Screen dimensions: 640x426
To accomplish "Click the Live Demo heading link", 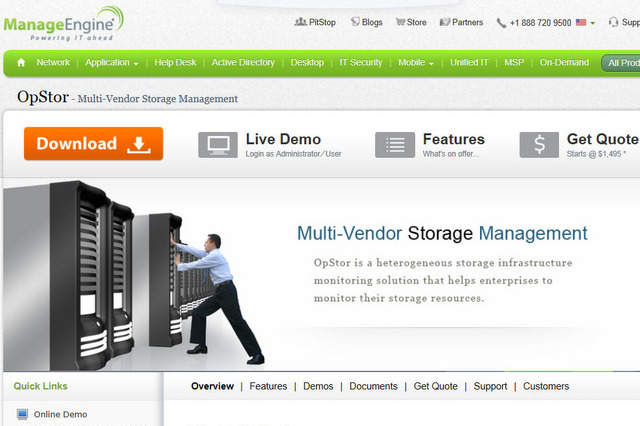I will pyautogui.click(x=283, y=139).
